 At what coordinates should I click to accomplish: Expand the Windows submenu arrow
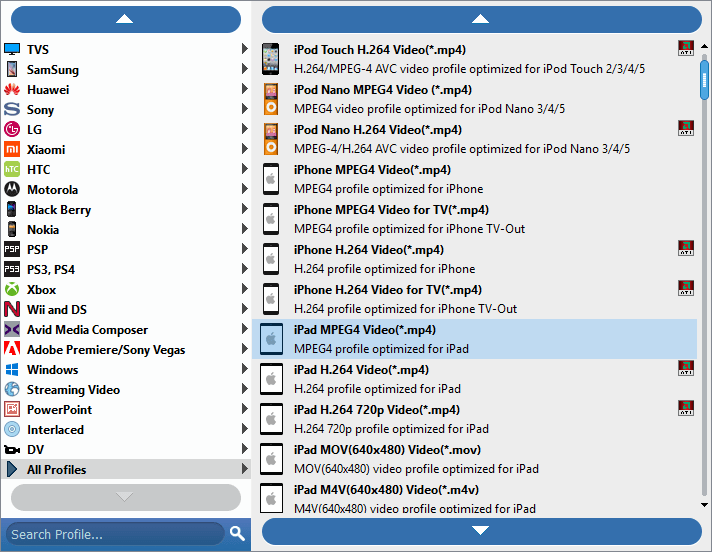pos(245,369)
